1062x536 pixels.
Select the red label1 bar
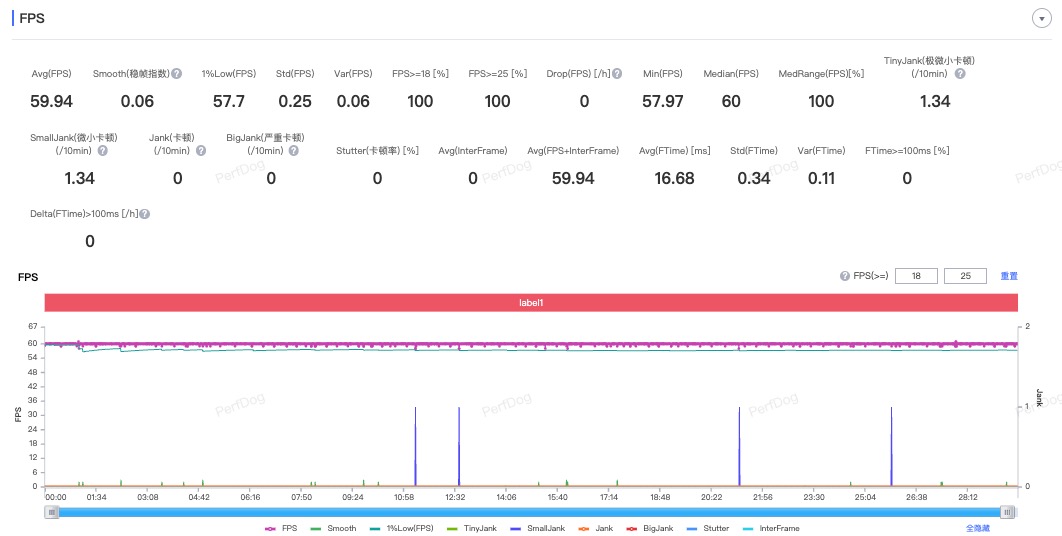tap(531, 303)
